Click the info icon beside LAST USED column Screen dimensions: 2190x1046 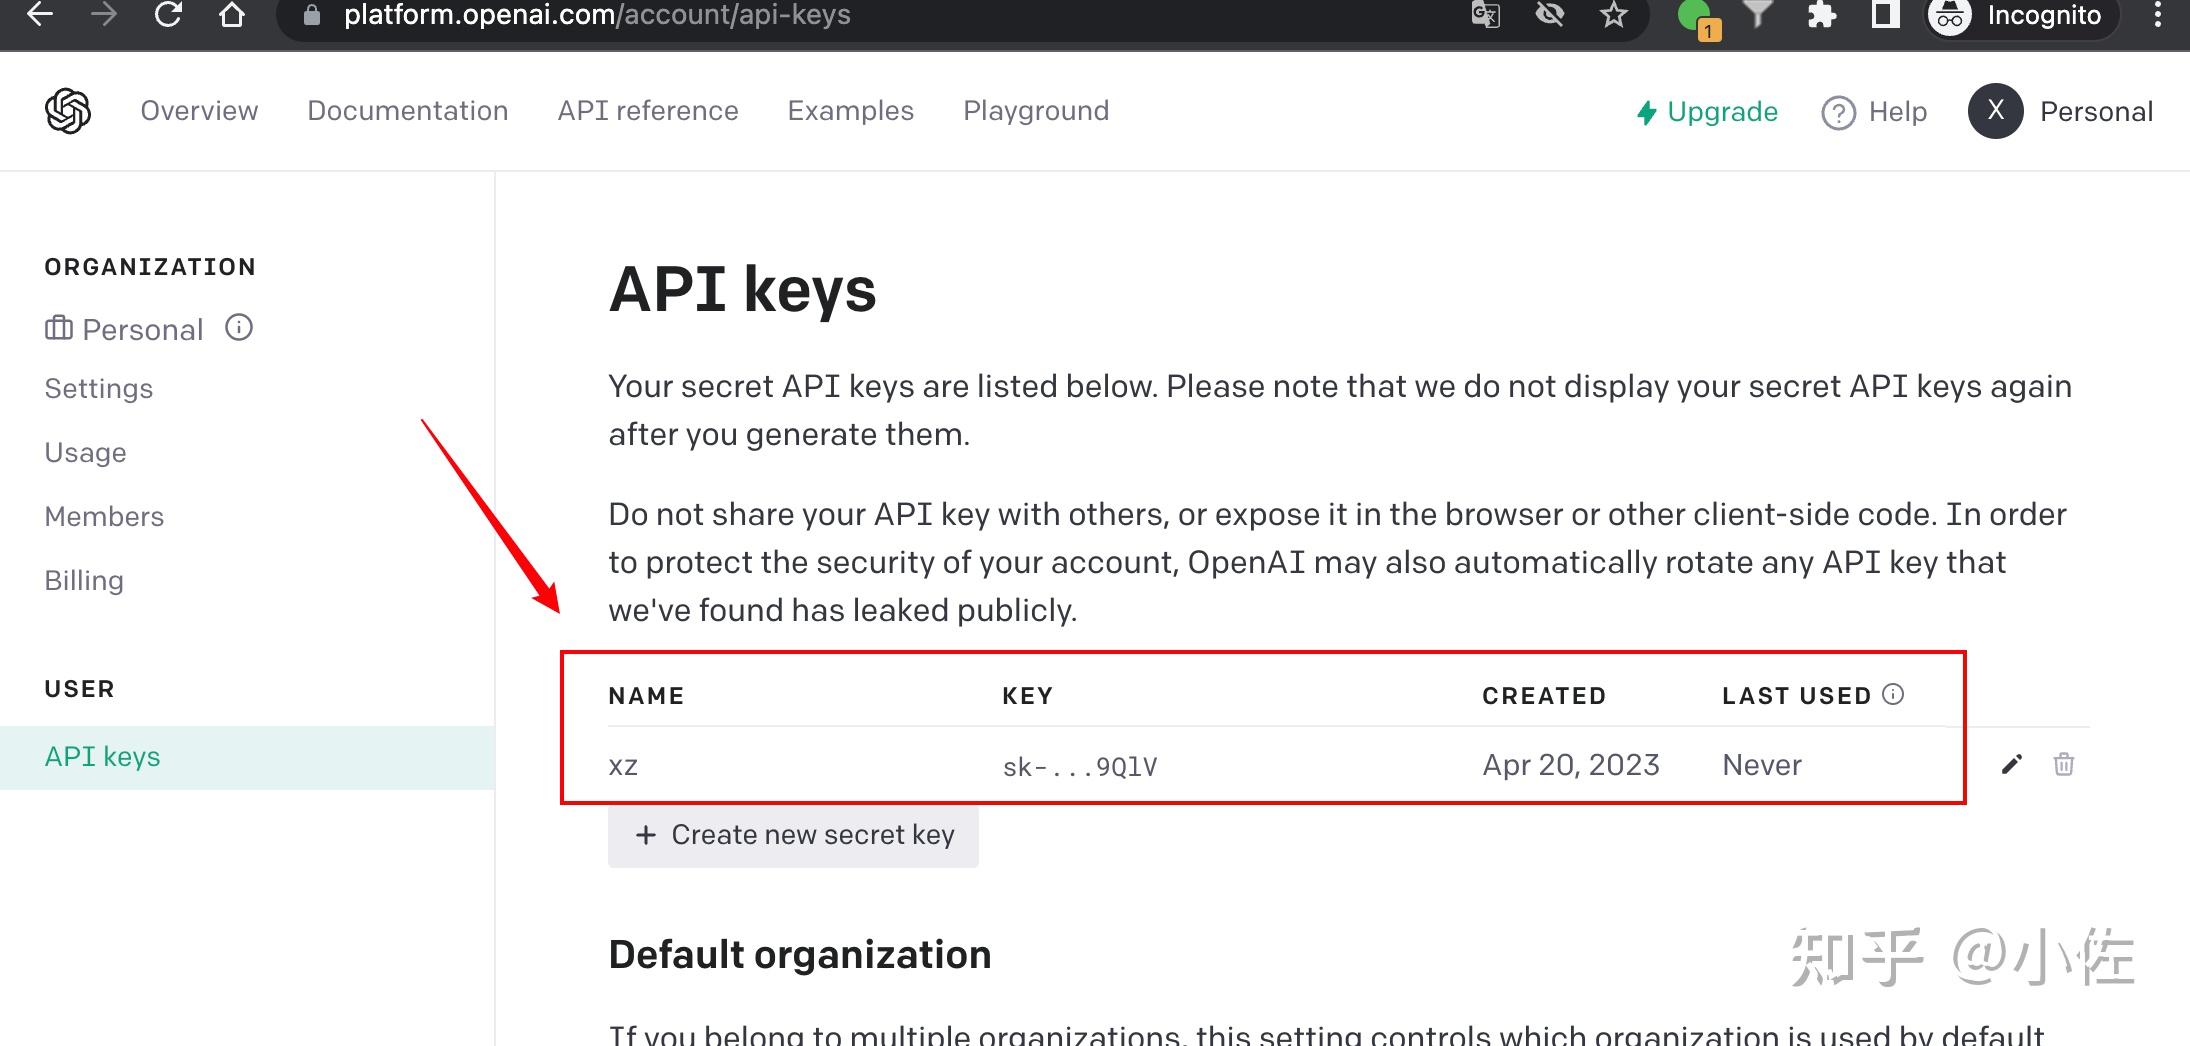1894,694
